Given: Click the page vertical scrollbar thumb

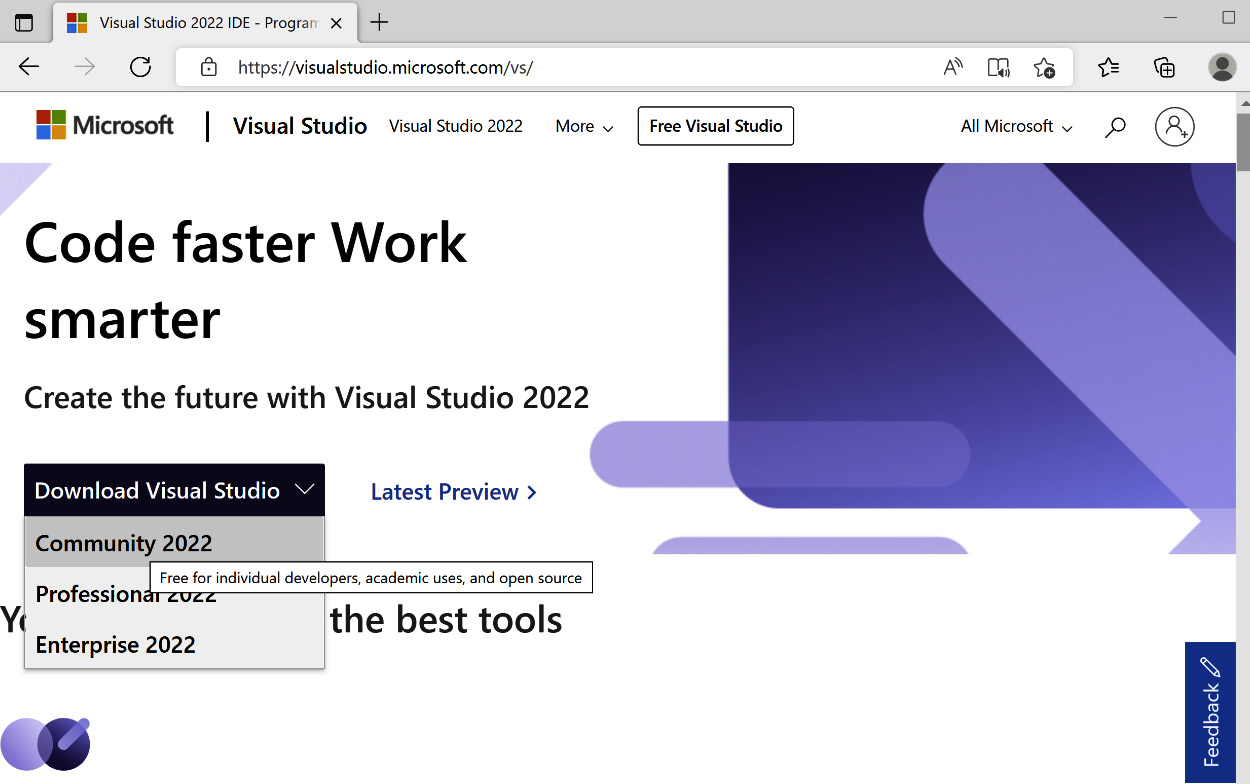Looking at the screenshot, I should tap(1243, 142).
